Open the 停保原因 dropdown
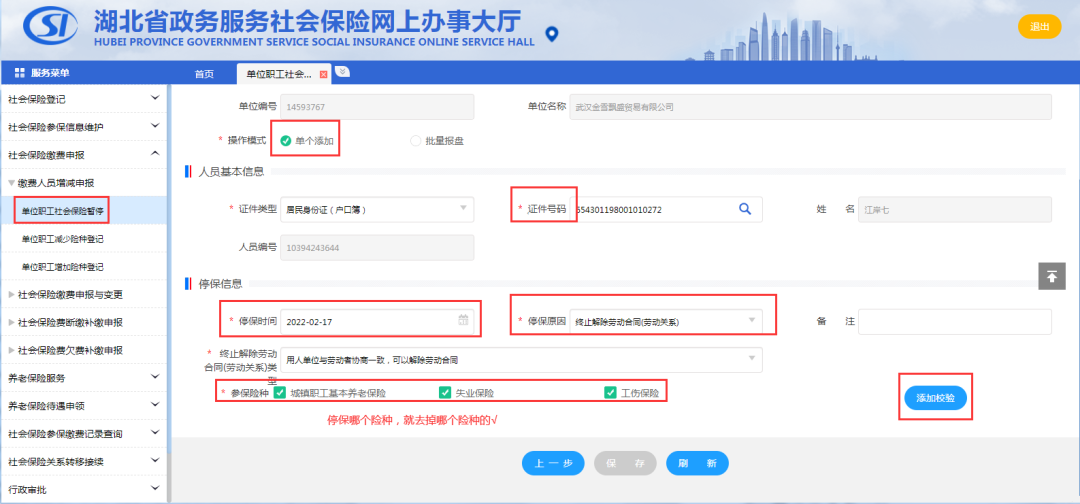This screenshot has height=504, width=1080. coord(666,321)
